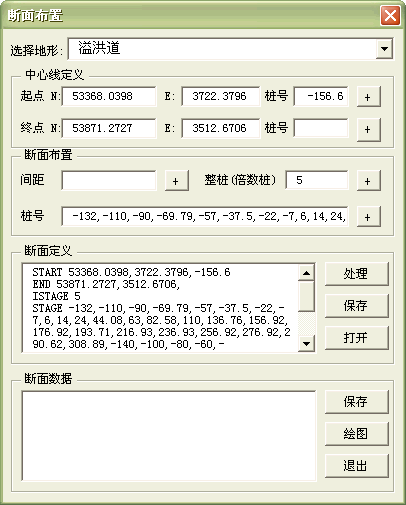The height and width of the screenshot is (505, 406).
Task: Click the 溢洪道 terrain combo box
Action: (x=230, y=49)
